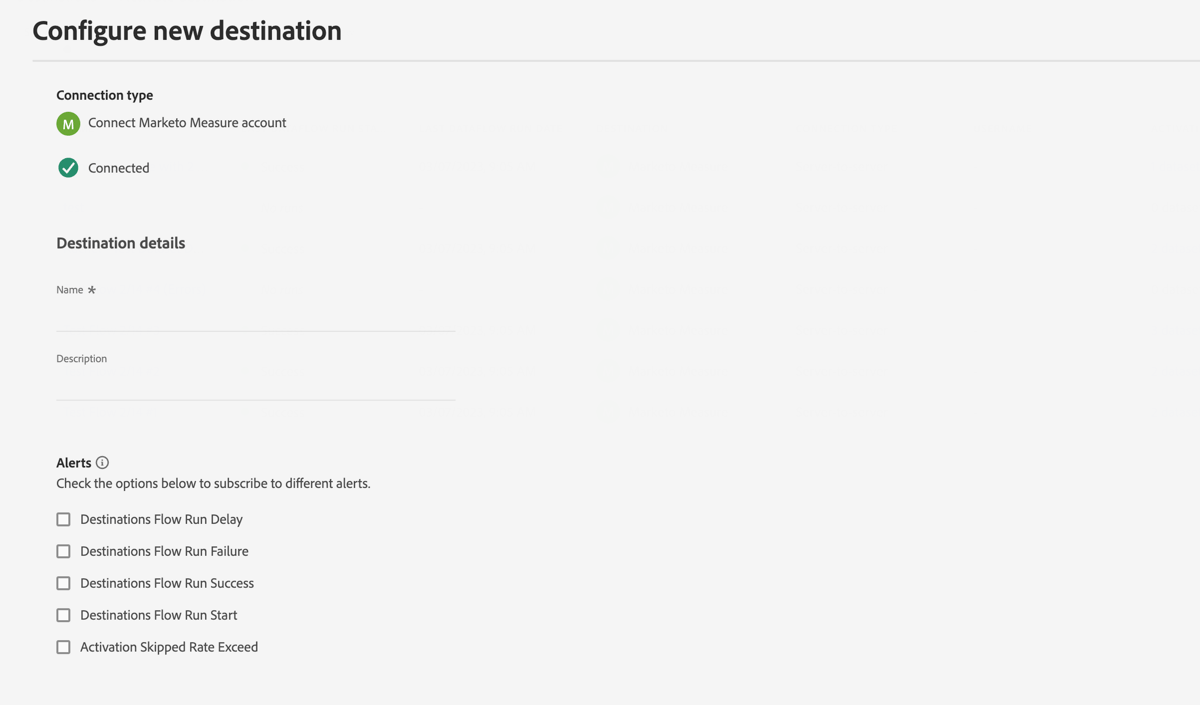Click the Description field label
Image resolution: width=1200 pixels, height=705 pixels.
point(82,358)
